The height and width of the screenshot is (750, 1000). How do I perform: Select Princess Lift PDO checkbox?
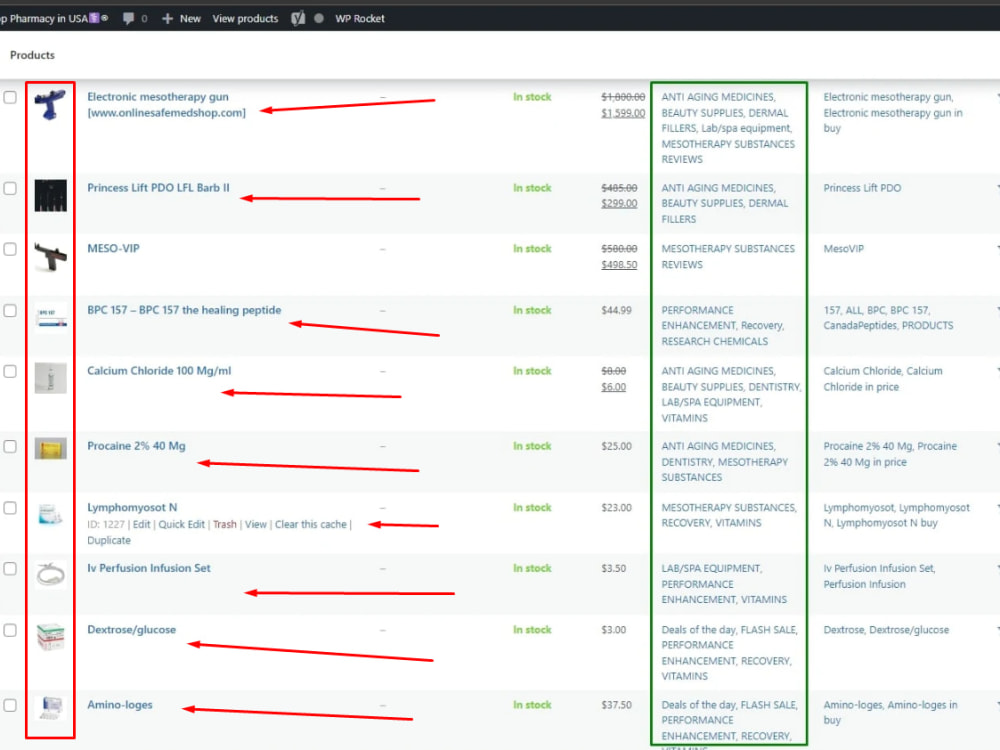(x=10, y=188)
